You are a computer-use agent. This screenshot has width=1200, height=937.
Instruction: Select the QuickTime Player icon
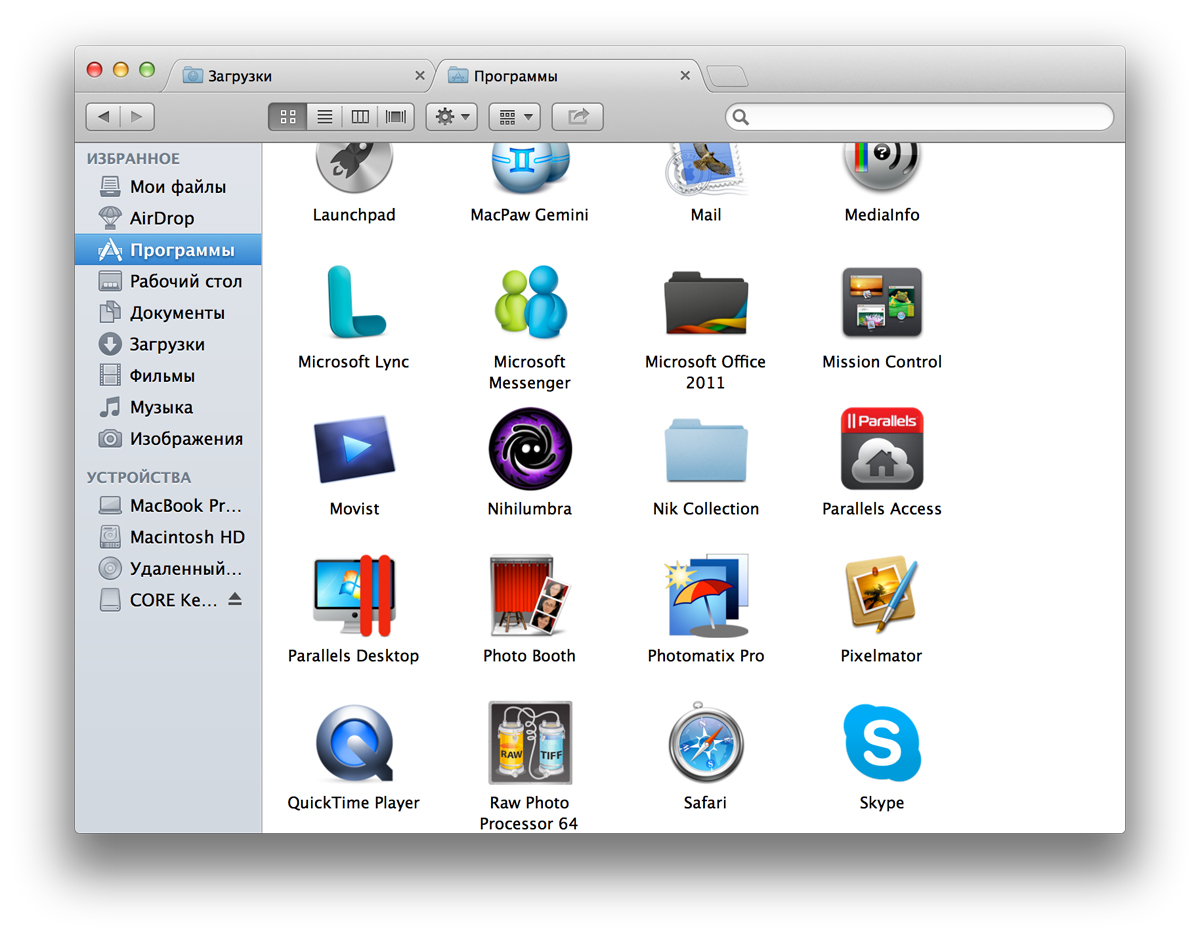354,744
